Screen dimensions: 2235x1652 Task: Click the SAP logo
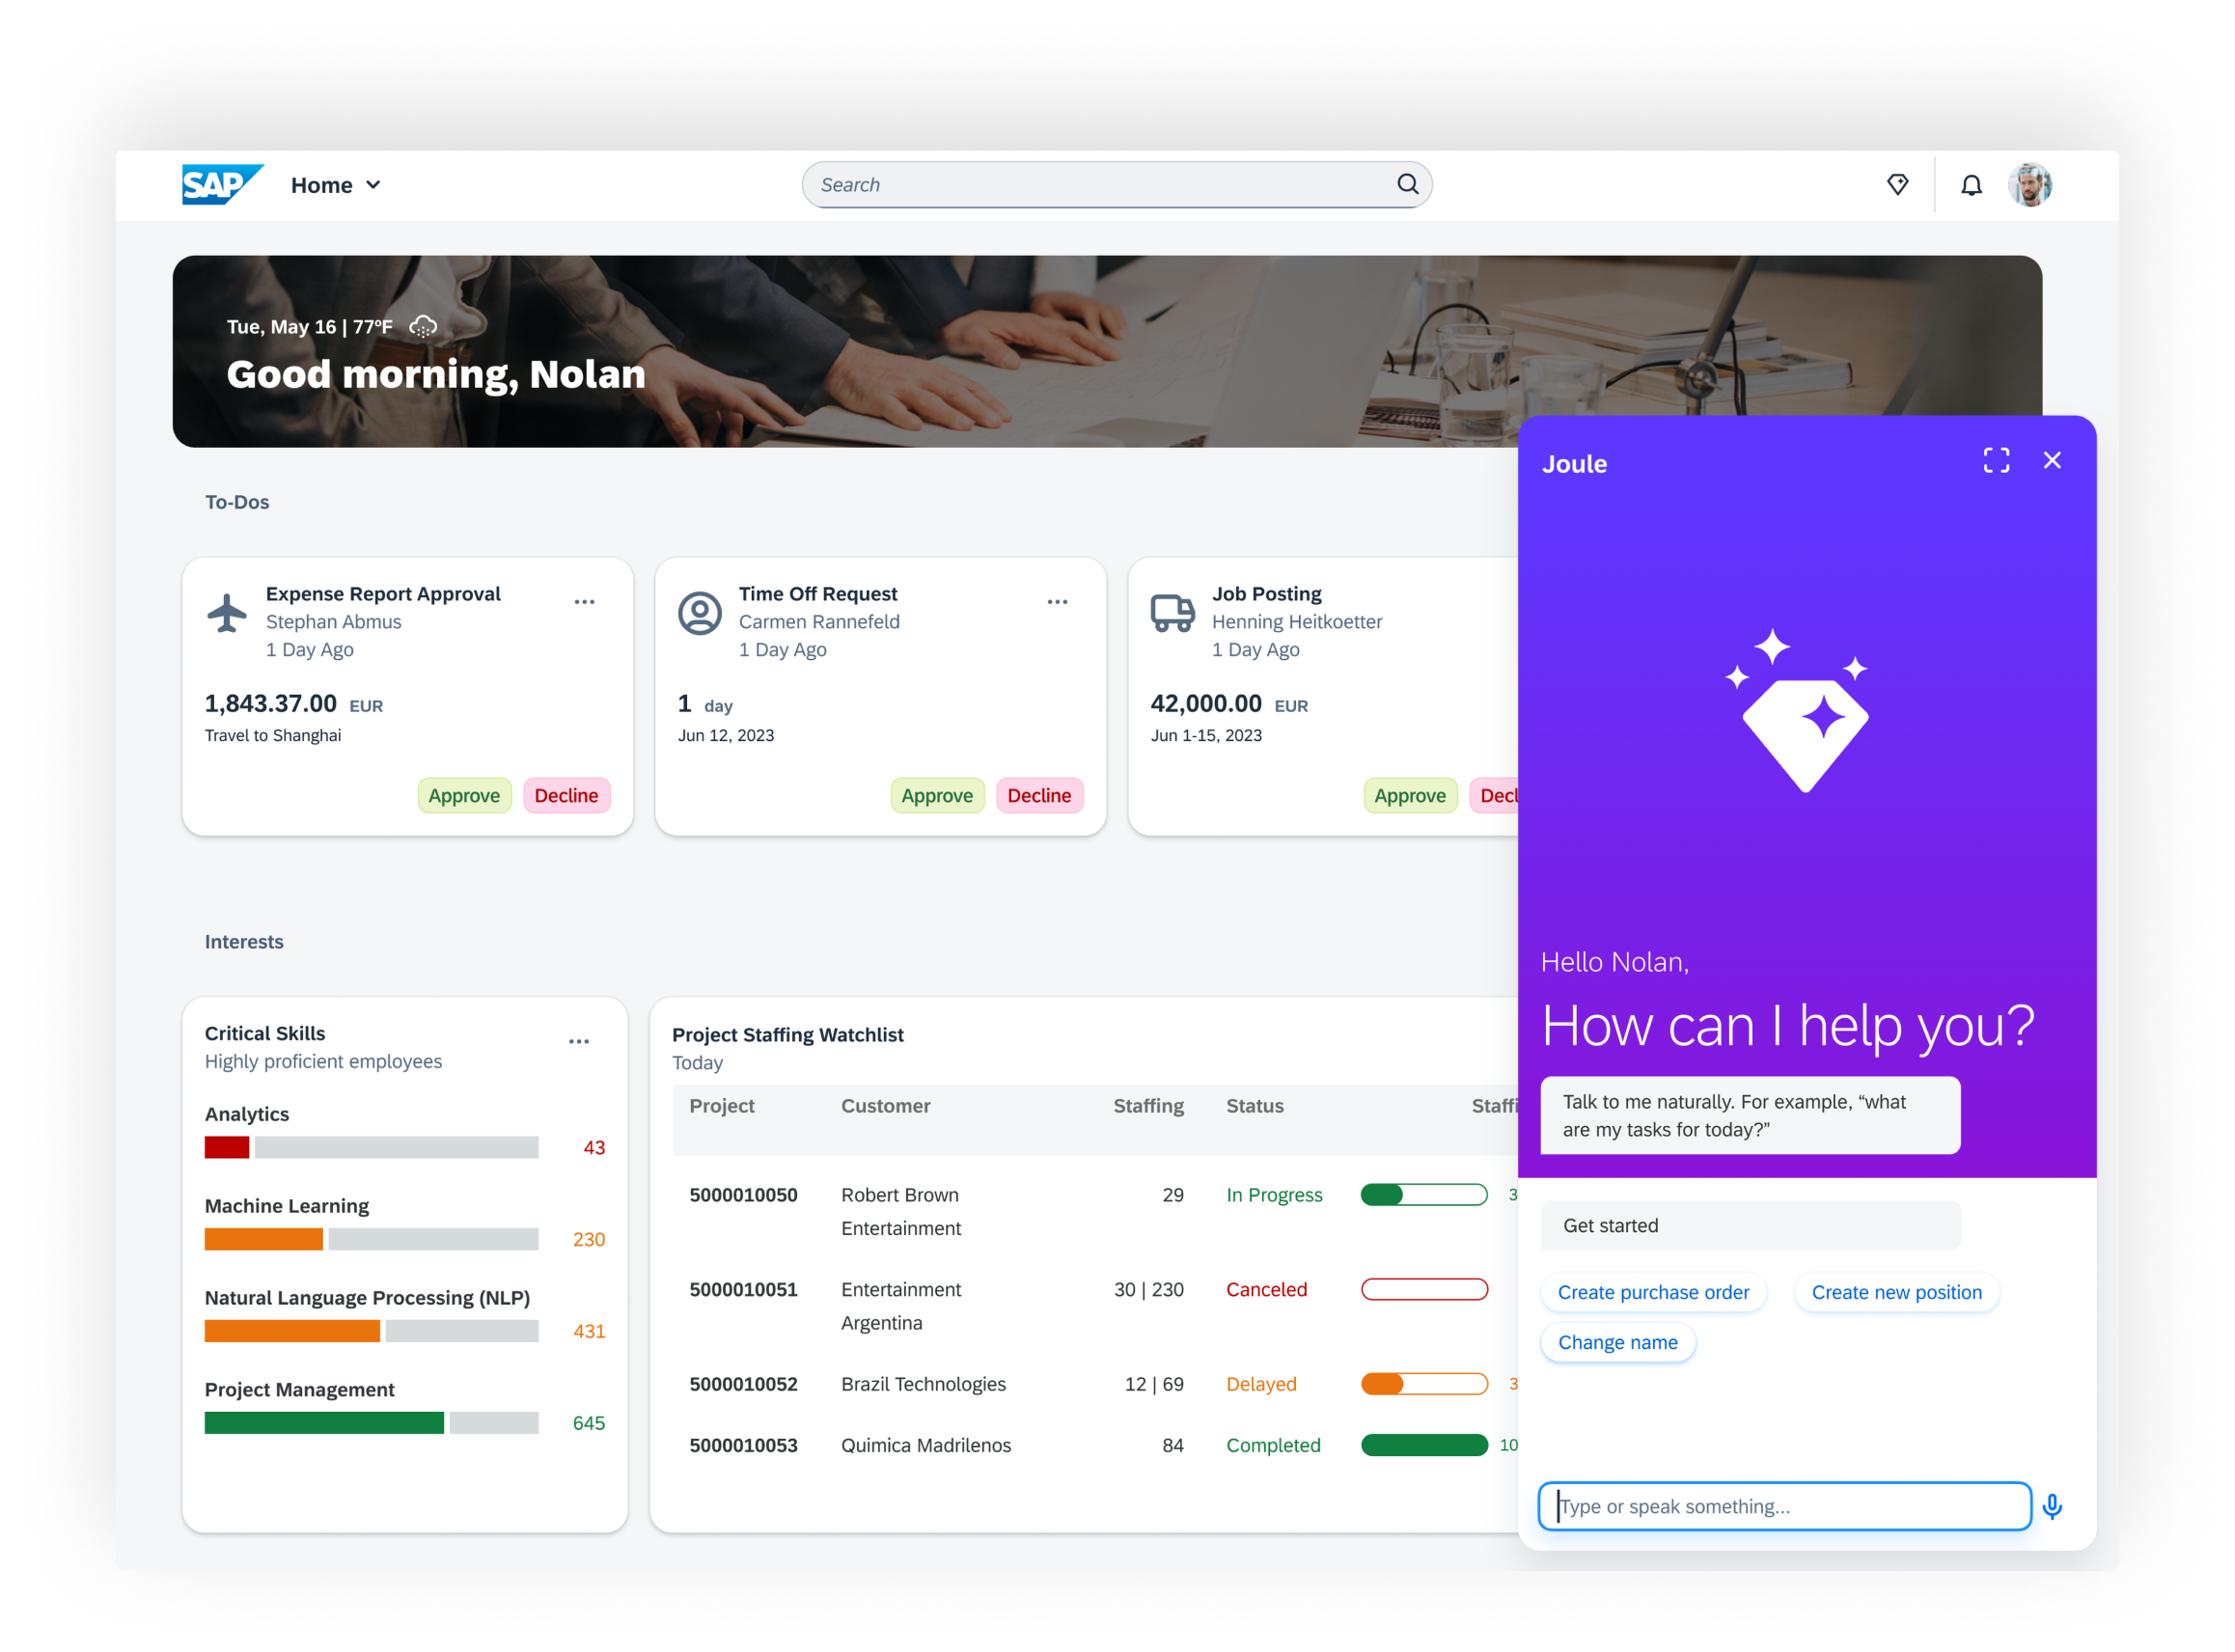(221, 185)
